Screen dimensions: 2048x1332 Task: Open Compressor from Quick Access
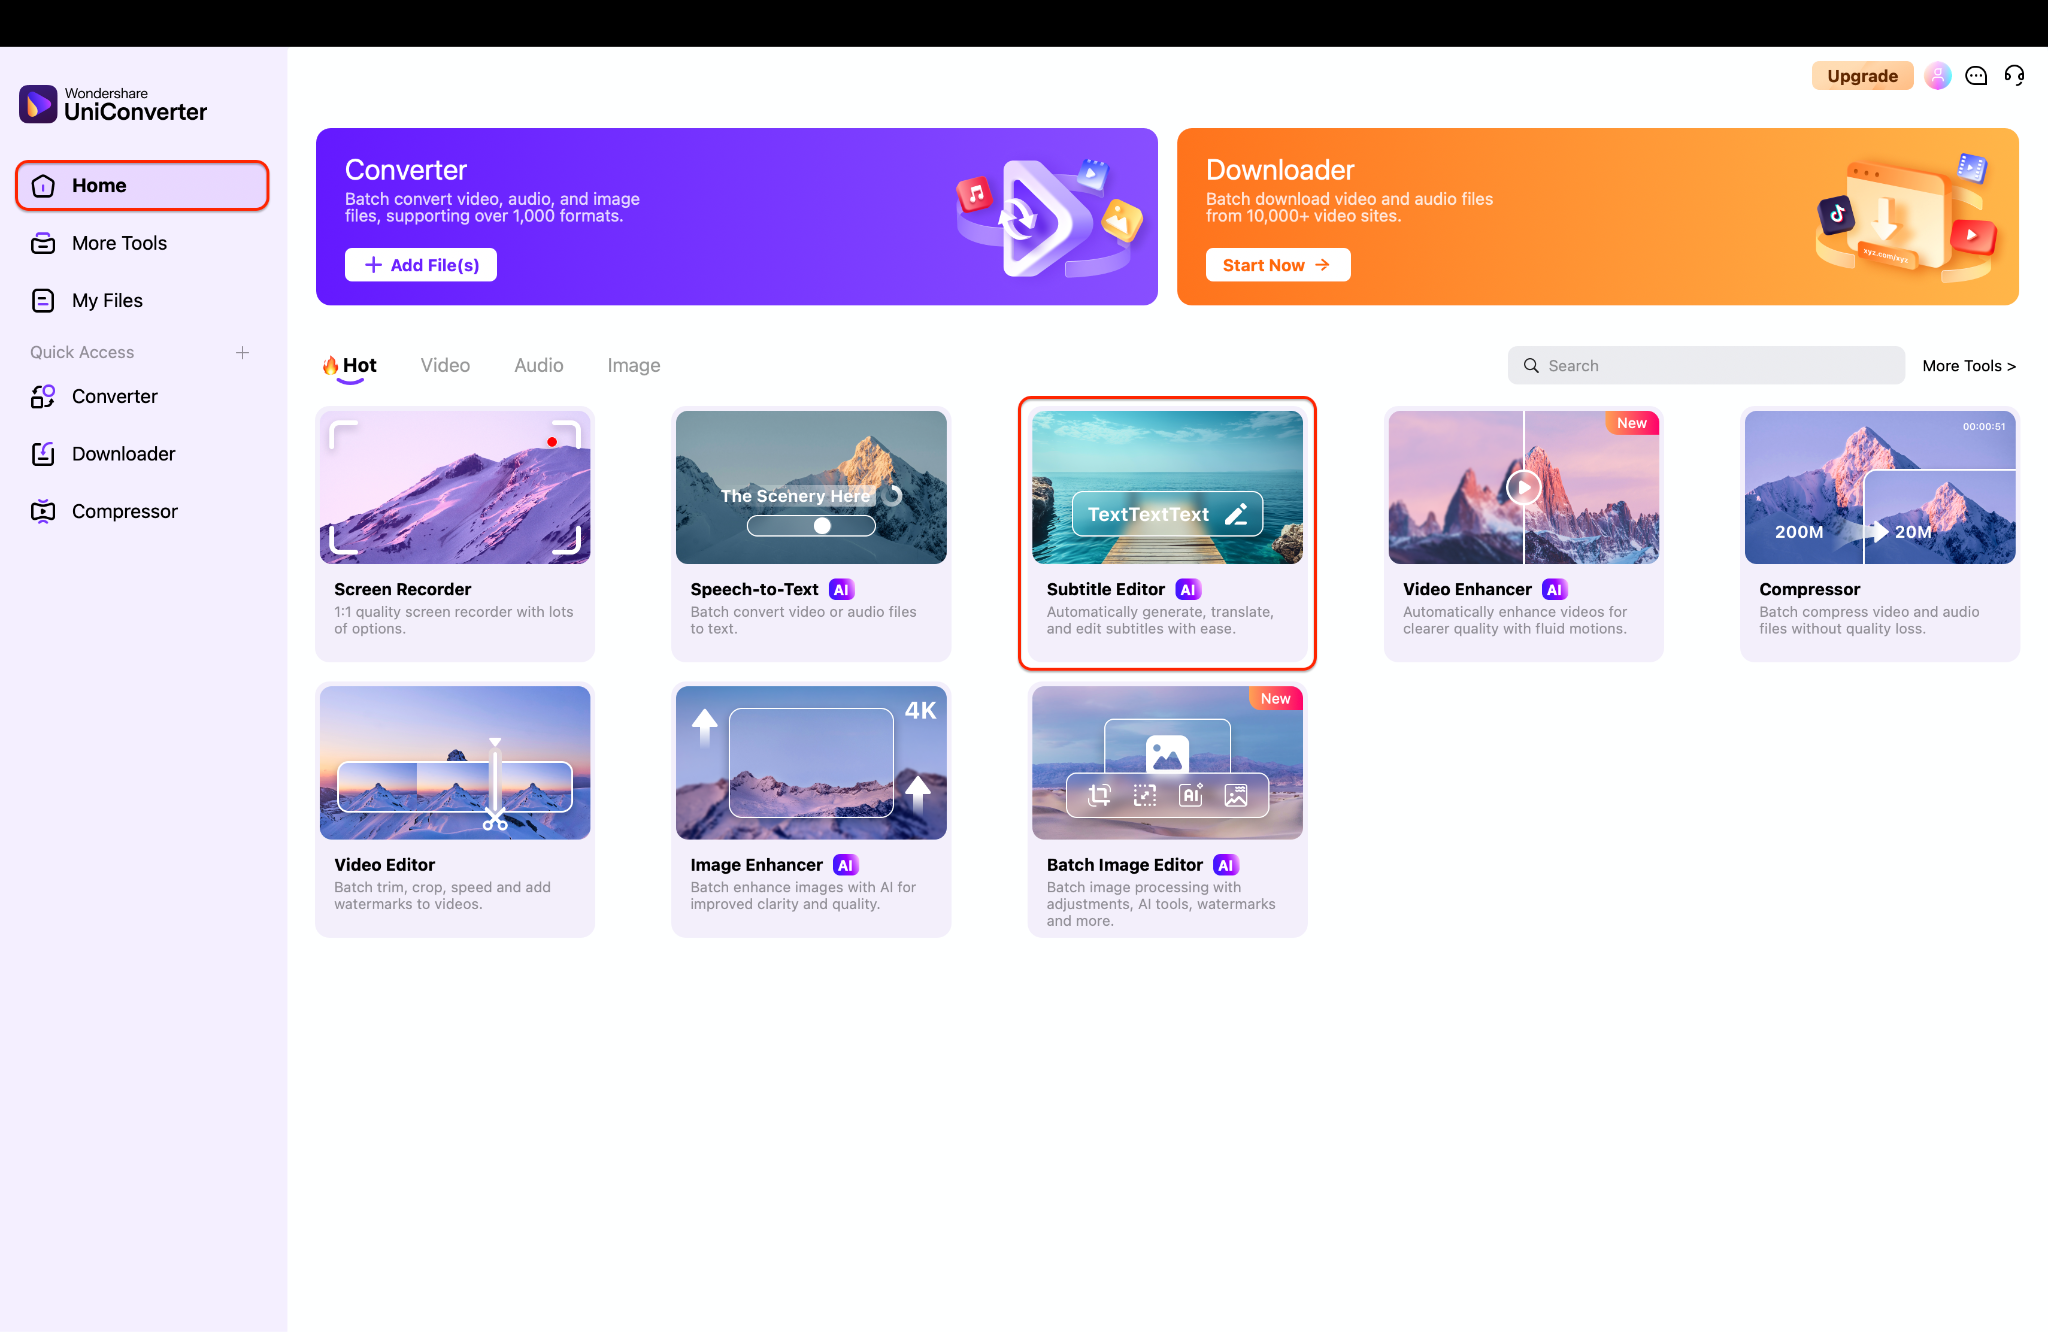[124, 511]
